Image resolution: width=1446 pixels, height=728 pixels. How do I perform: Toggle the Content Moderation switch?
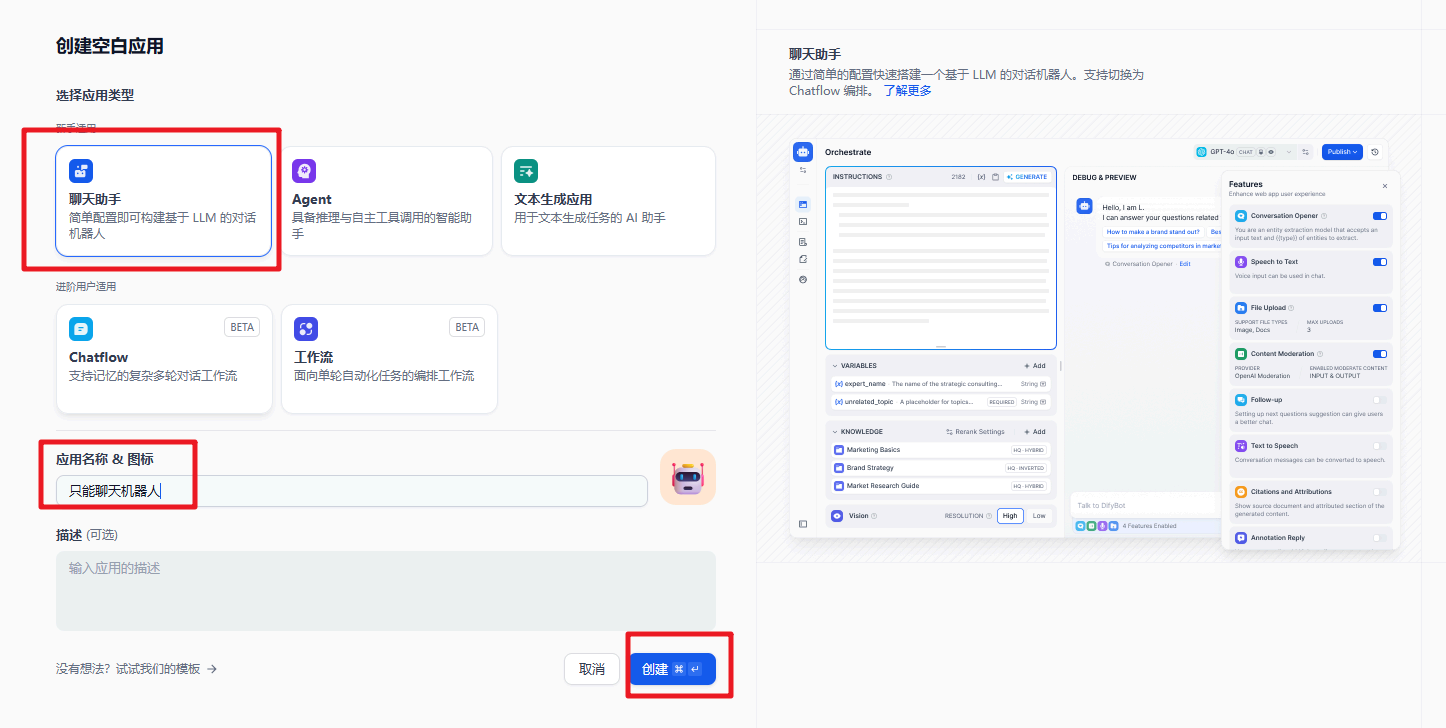(x=1380, y=354)
